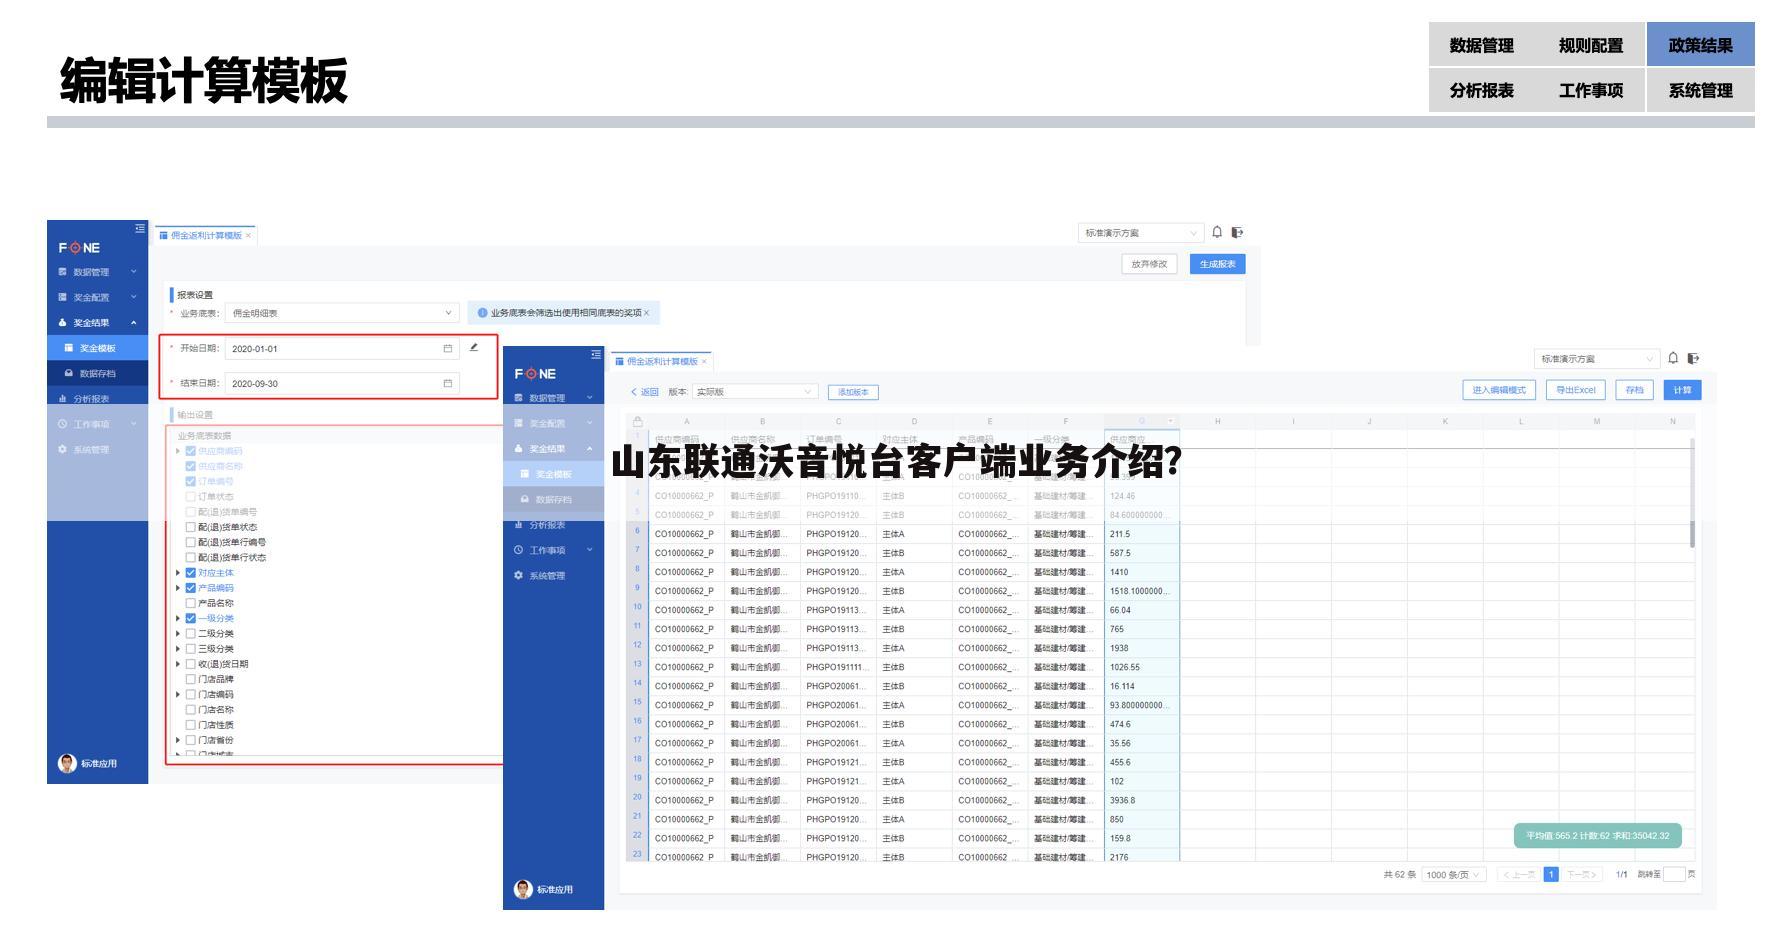Open the 分析报表 tab in the slide header
Image resolution: width=1788 pixels, height=926 pixels.
point(1482,91)
